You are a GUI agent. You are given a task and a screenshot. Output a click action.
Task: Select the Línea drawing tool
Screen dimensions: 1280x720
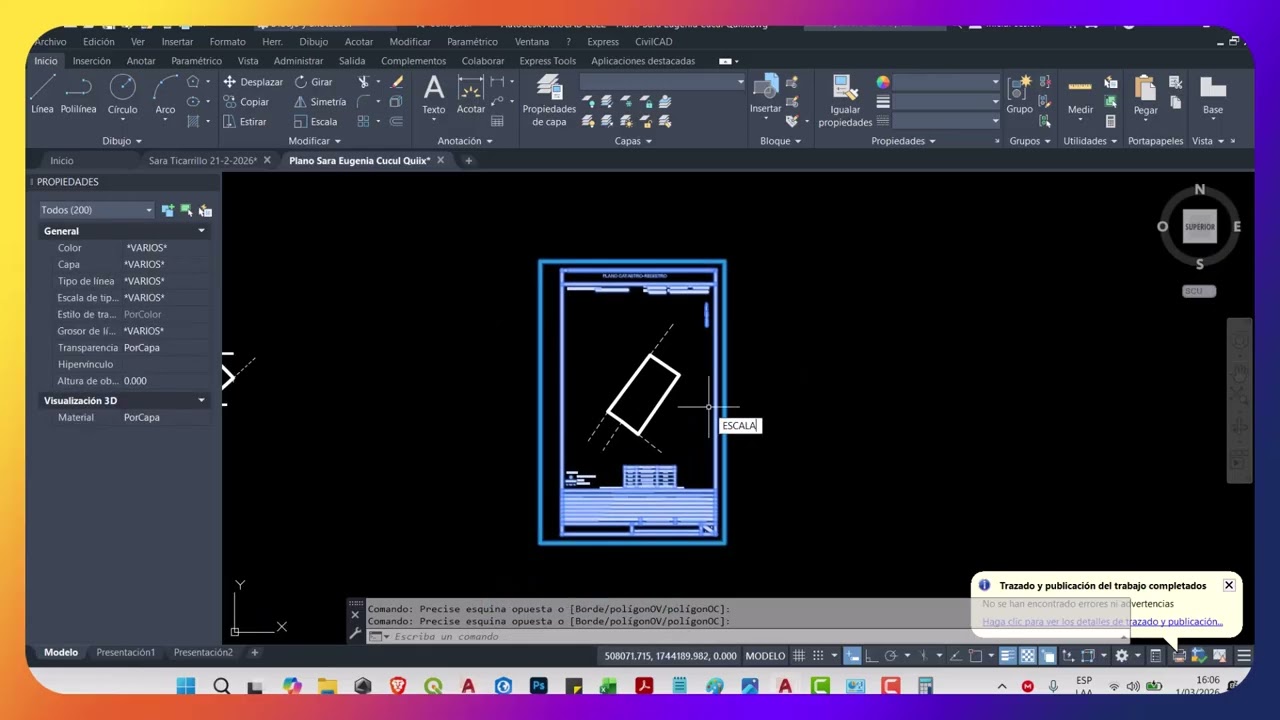pyautogui.click(x=42, y=96)
